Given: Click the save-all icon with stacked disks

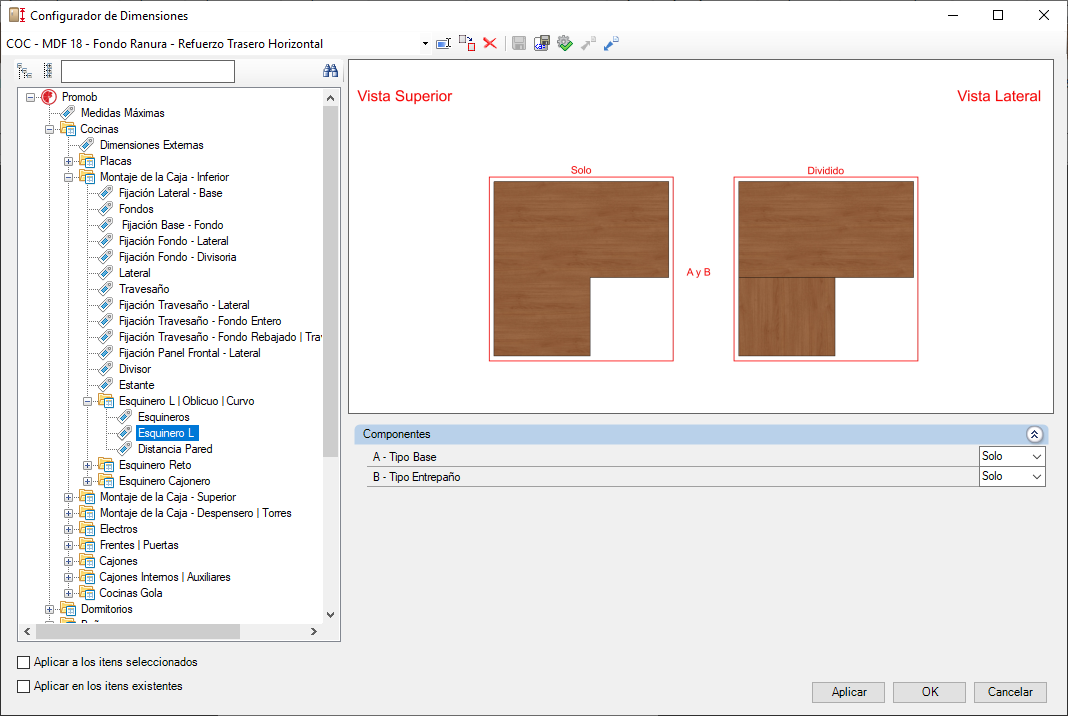Looking at the screenshot, I should (541, 44).
